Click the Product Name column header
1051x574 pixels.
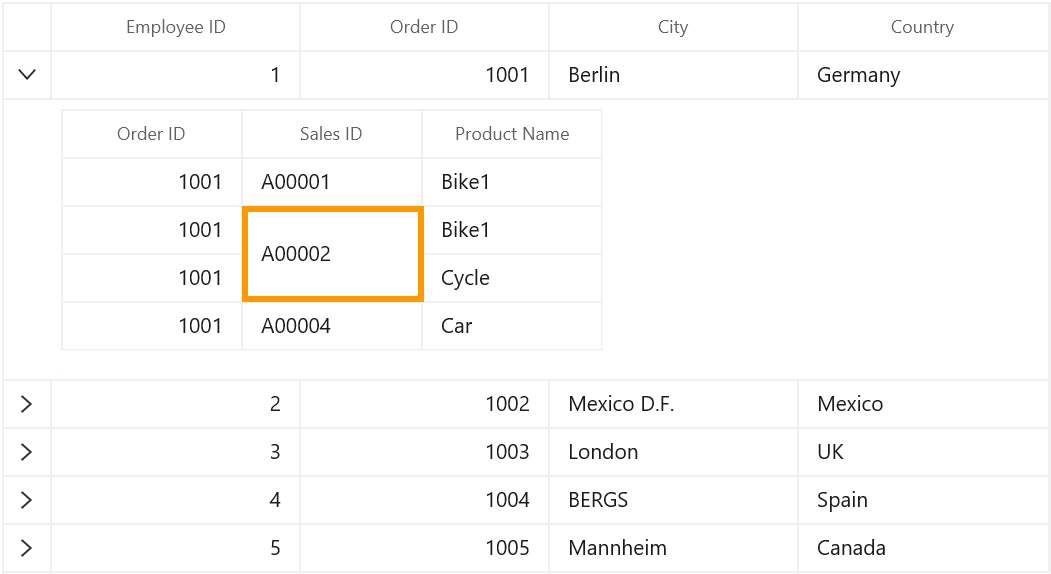click(x=512, y=134)
